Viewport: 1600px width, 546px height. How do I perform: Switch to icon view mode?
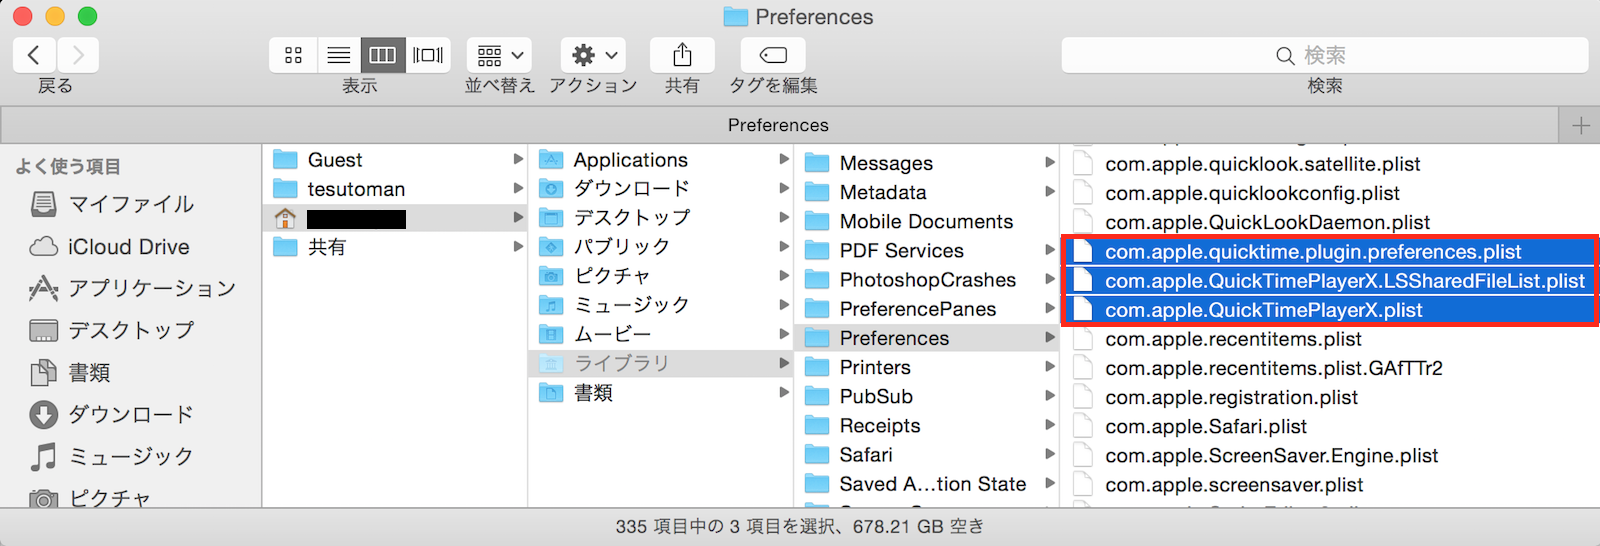point(293,55)
